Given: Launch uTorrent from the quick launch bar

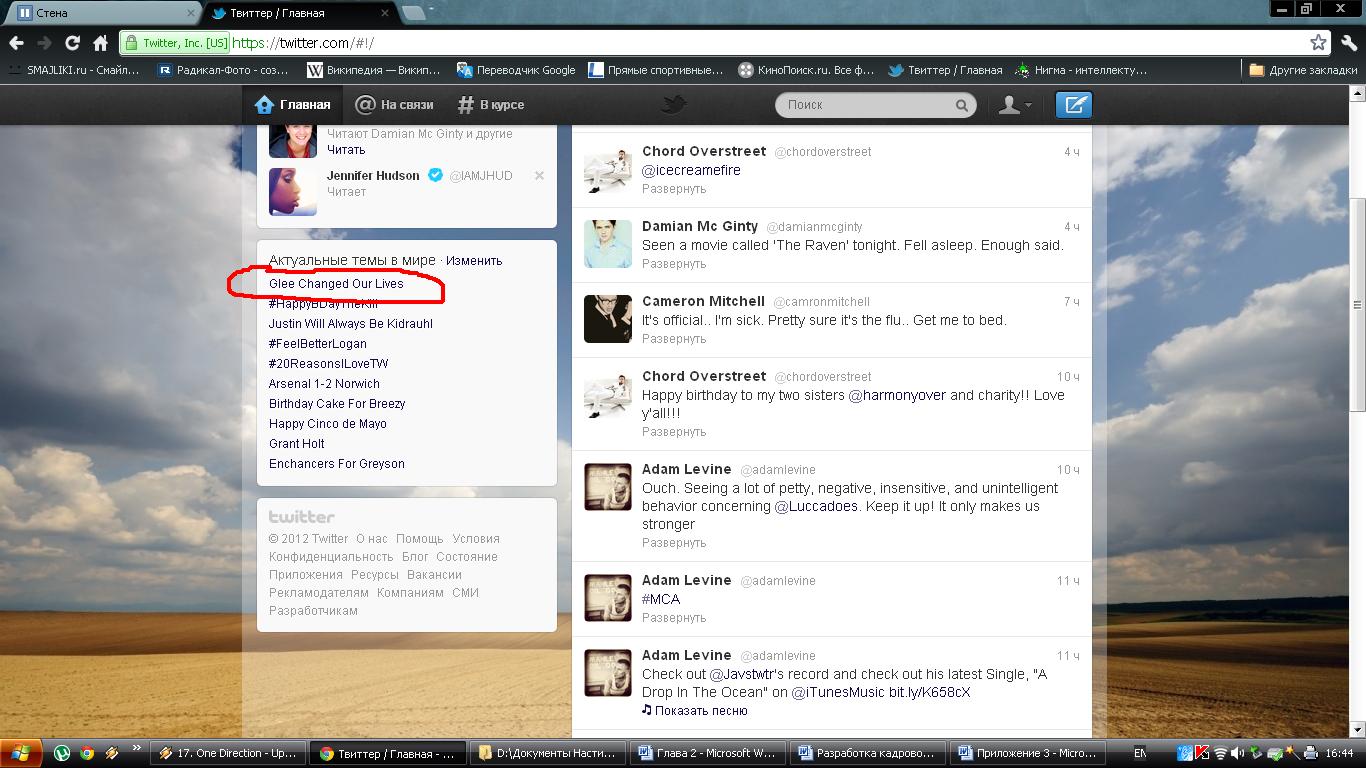Looking at the screenshot, I should [62, 753].
